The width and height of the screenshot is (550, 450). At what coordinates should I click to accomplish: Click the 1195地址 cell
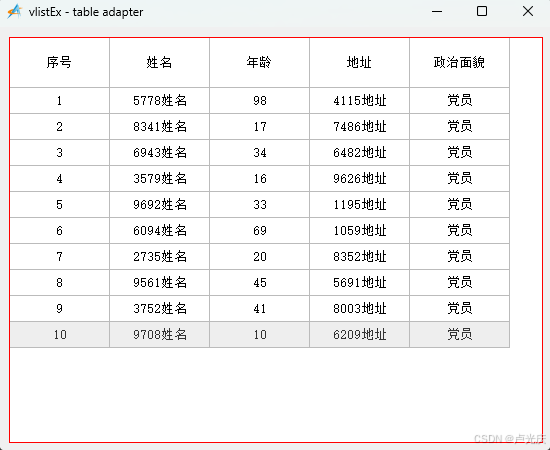tap(360, 204)
